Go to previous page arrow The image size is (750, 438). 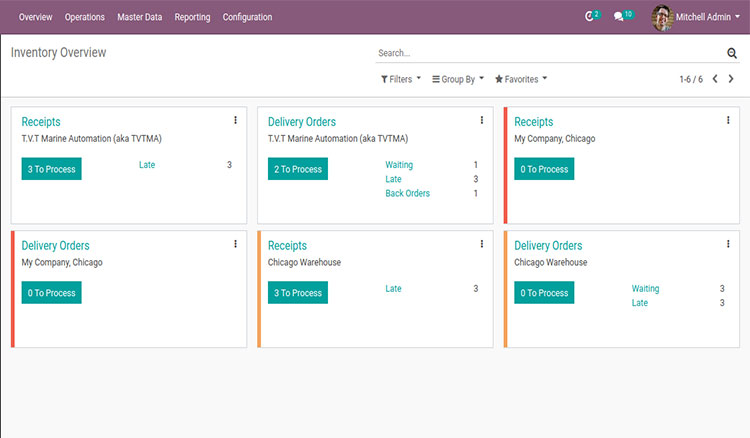click(x=715, y=79)
